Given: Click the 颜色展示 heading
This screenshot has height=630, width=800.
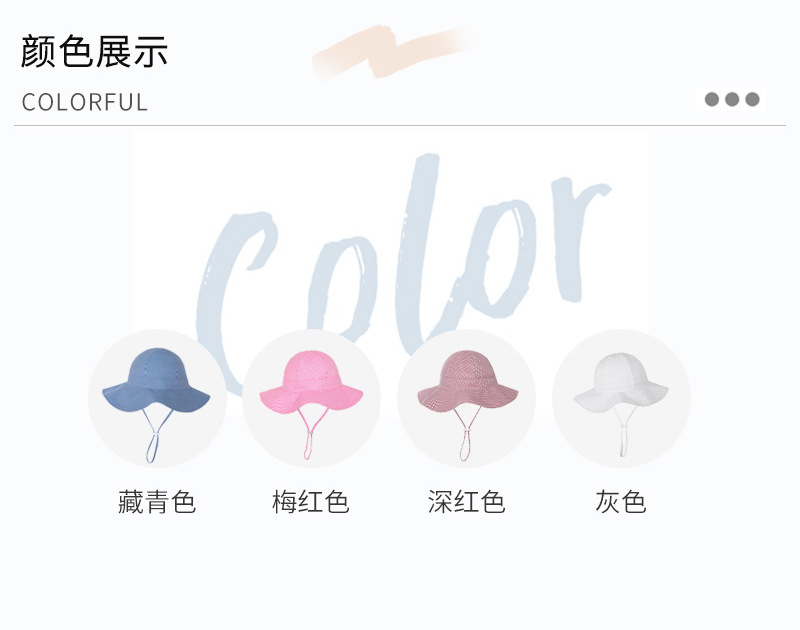Looking at the screenshot, I should click(94, 52).
